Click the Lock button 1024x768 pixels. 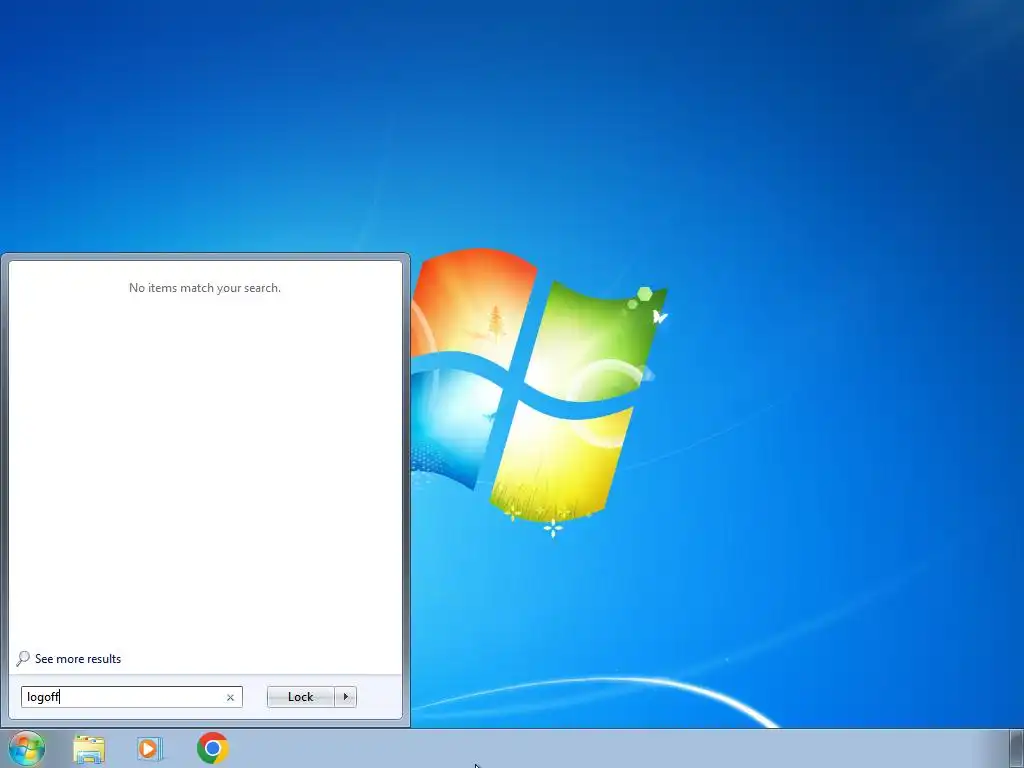(300, 697)
